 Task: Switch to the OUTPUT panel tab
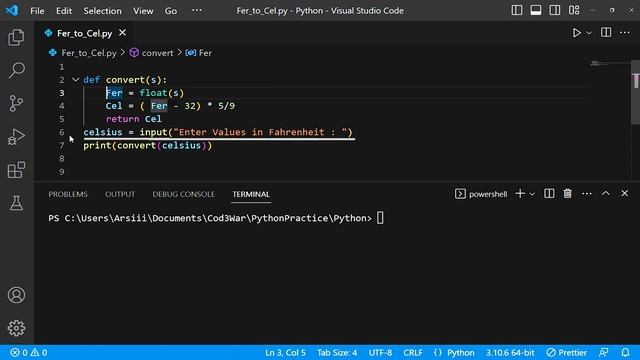[120, 194]
